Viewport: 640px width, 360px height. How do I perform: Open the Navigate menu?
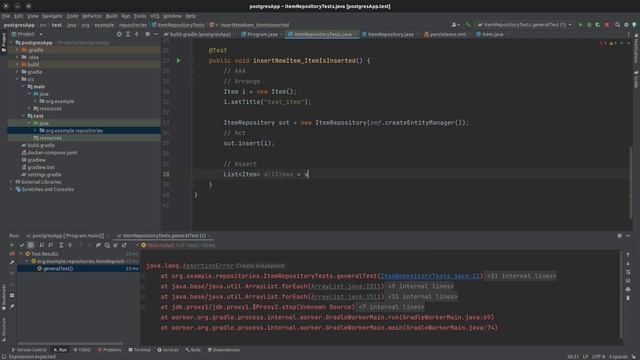(x=52, y=16)
